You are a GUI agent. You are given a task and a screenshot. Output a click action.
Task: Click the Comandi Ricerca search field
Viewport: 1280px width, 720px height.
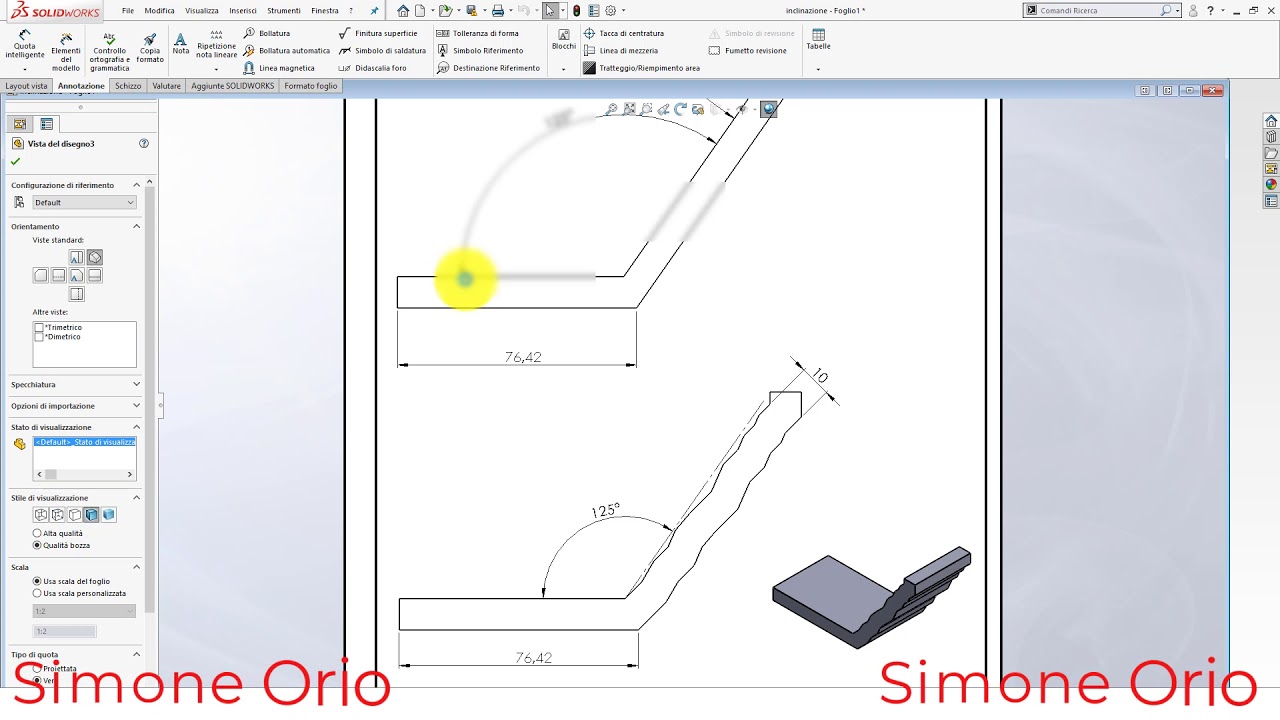(x=1099, y=10)
